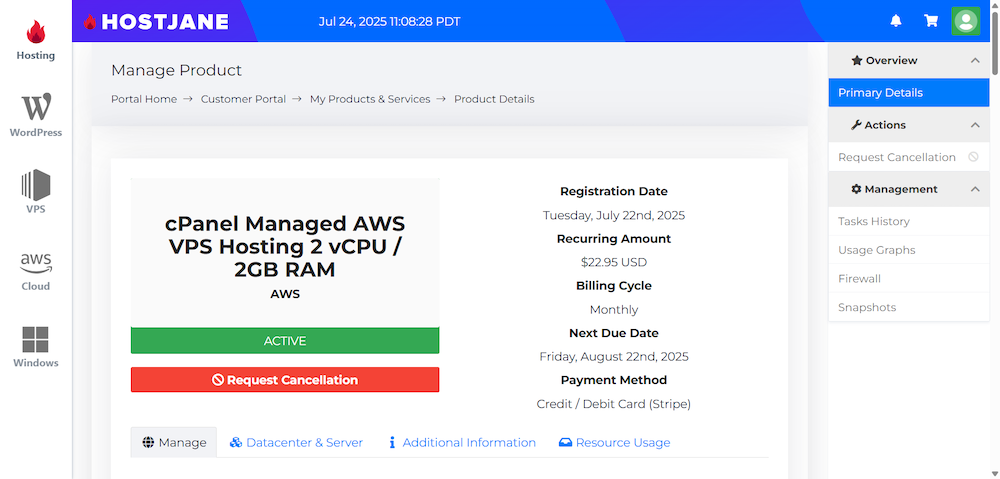The image size is (1000, 479).
Task: Click the Product Details breadcrumb
Action: click(494, 99)
